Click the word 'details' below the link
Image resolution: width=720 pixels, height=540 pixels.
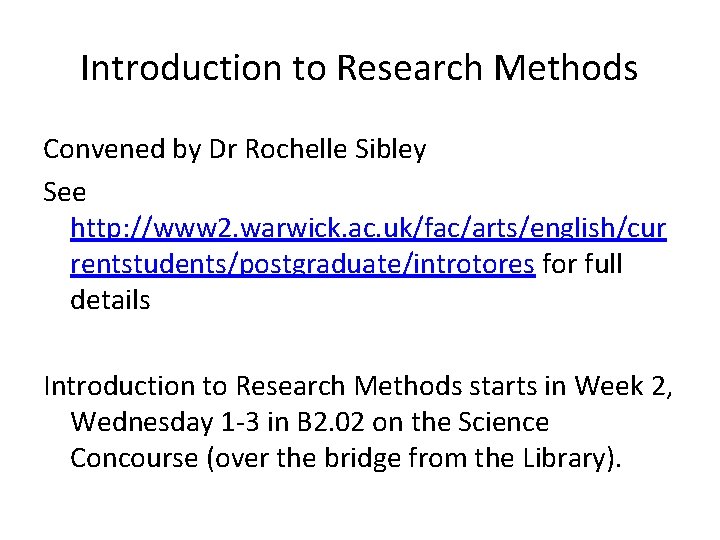[110, 300]
